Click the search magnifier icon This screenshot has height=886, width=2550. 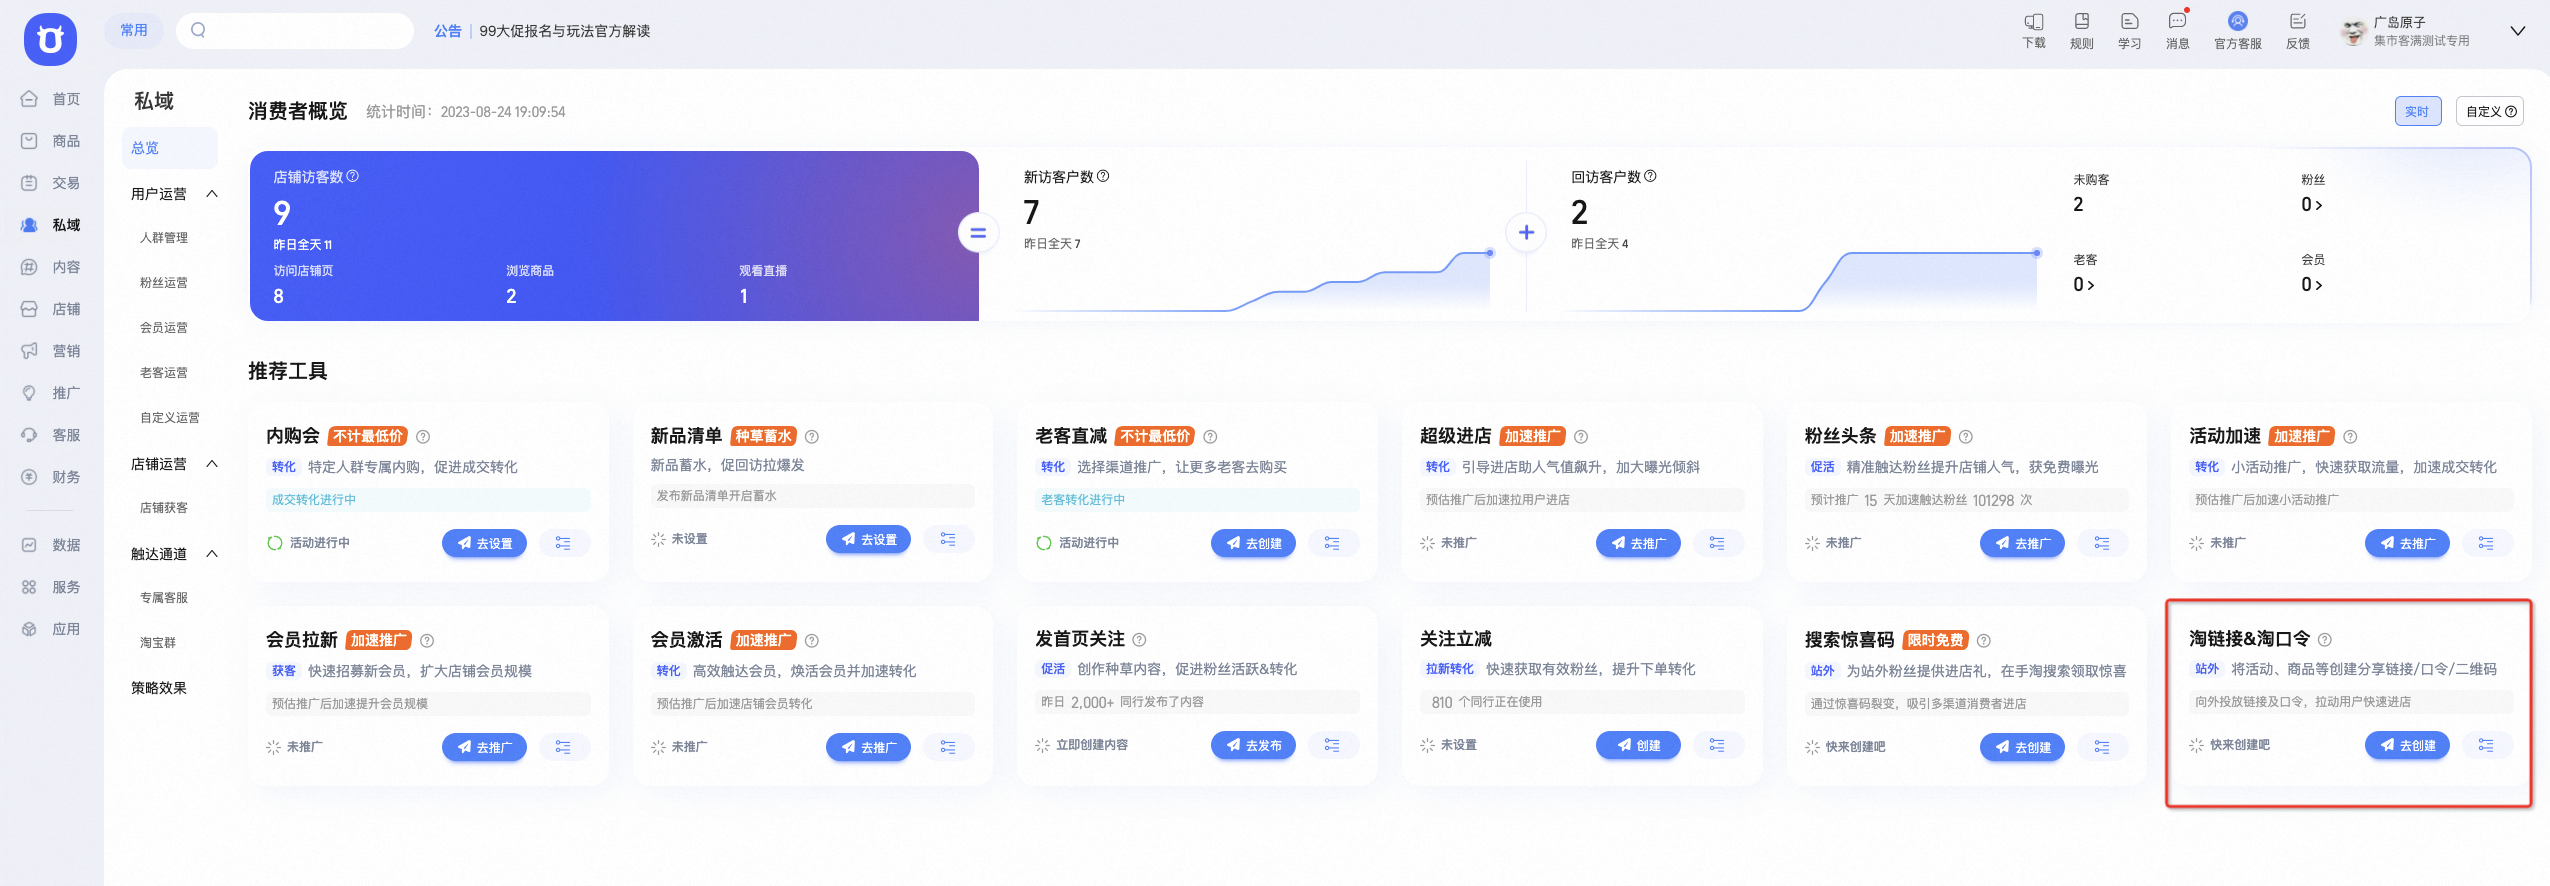click(198, 30)
